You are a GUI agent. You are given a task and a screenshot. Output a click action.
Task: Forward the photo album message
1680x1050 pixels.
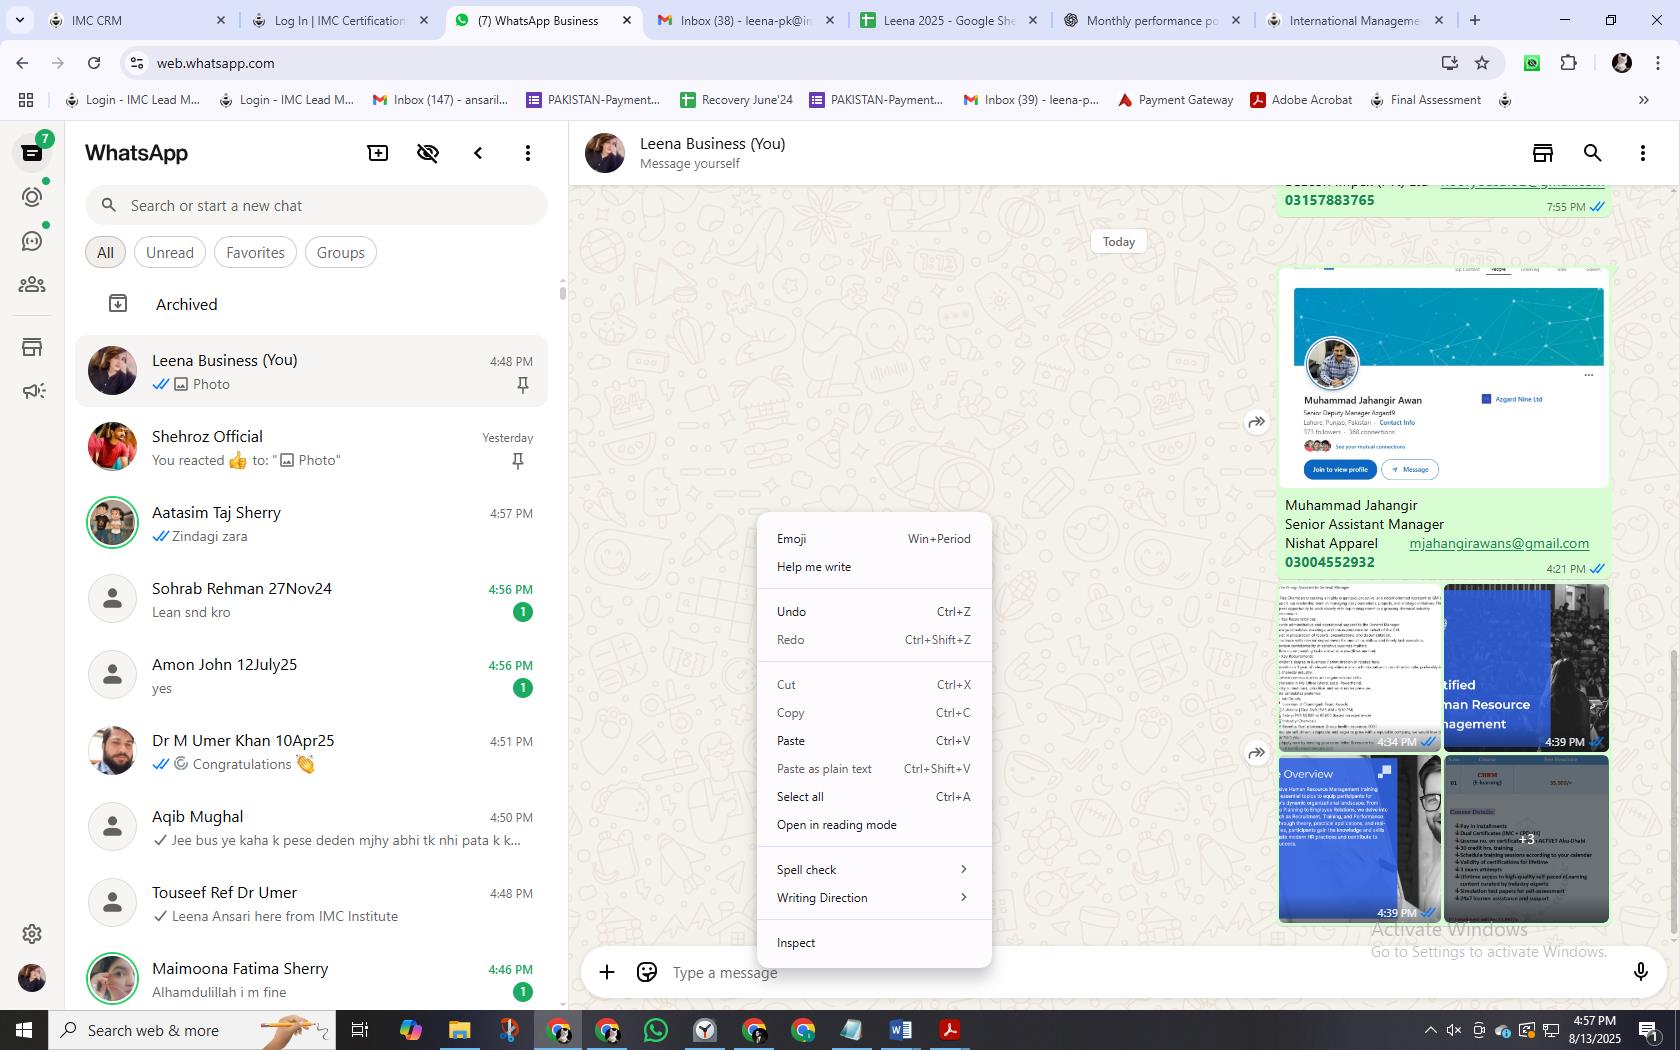1256,753
